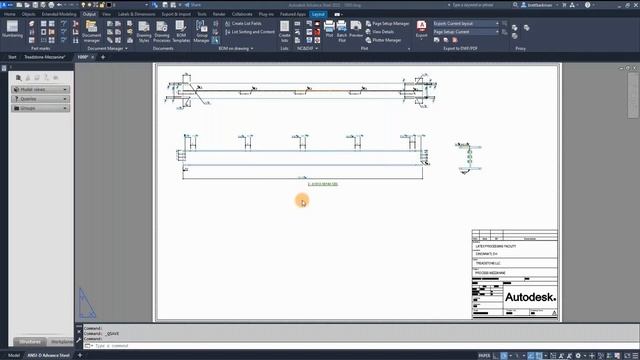The image size is (640, 360).
Task: Select the Structures palette tab
Action: [x=30, y=342]
